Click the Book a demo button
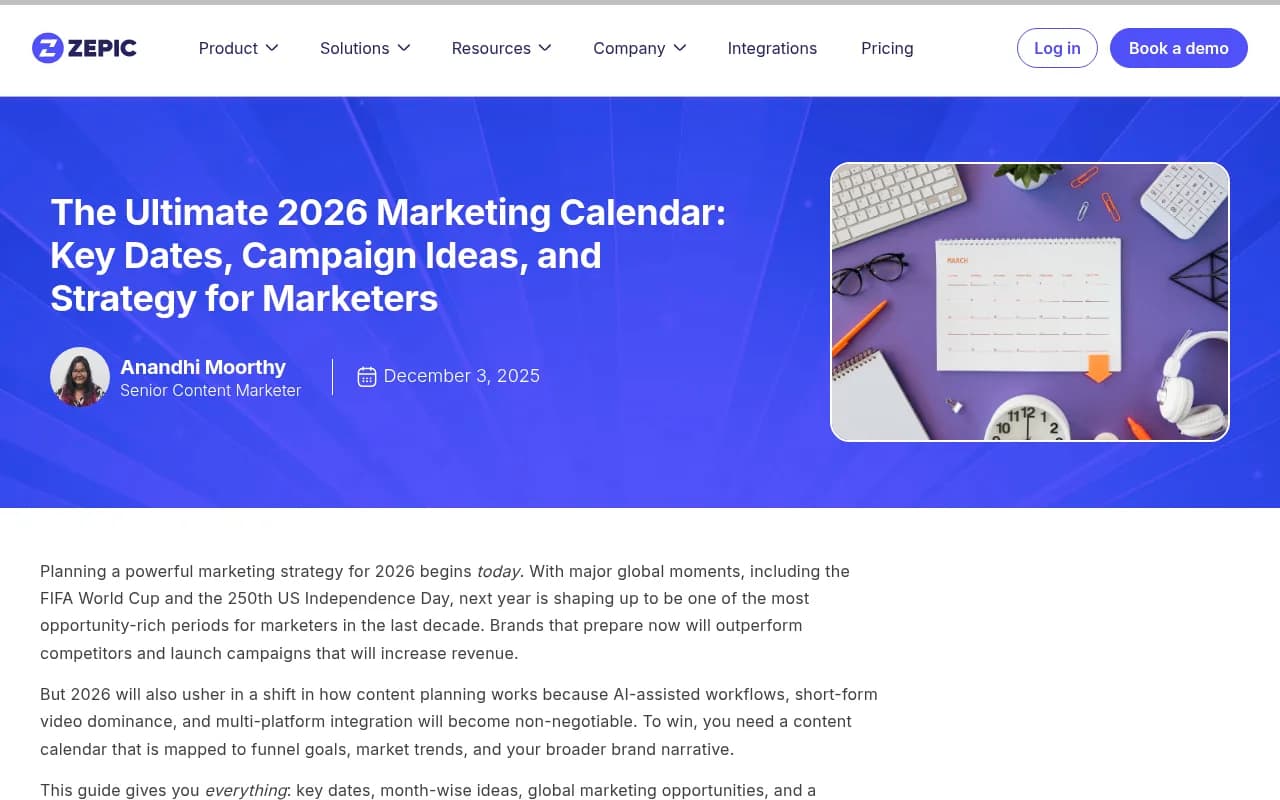 coord(1178,47)
